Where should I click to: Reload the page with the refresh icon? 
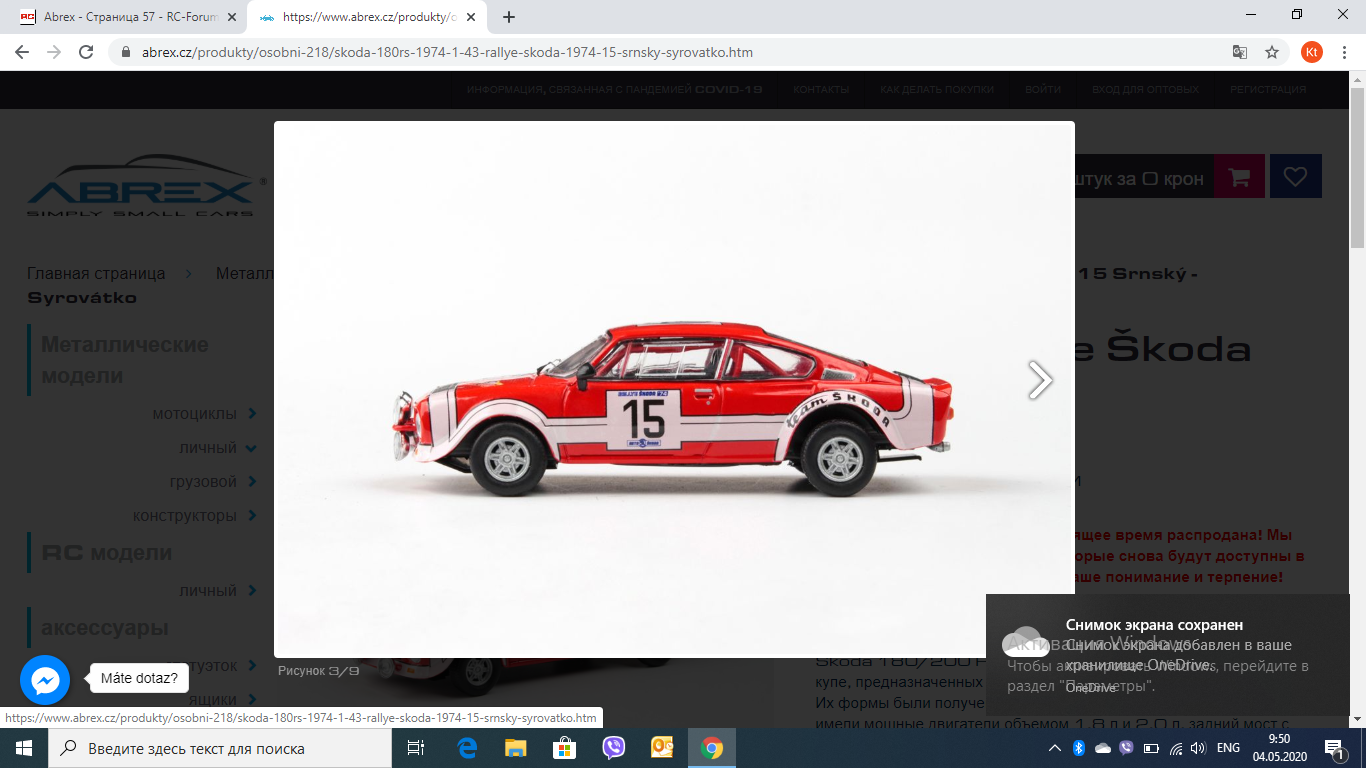point(86,52)
